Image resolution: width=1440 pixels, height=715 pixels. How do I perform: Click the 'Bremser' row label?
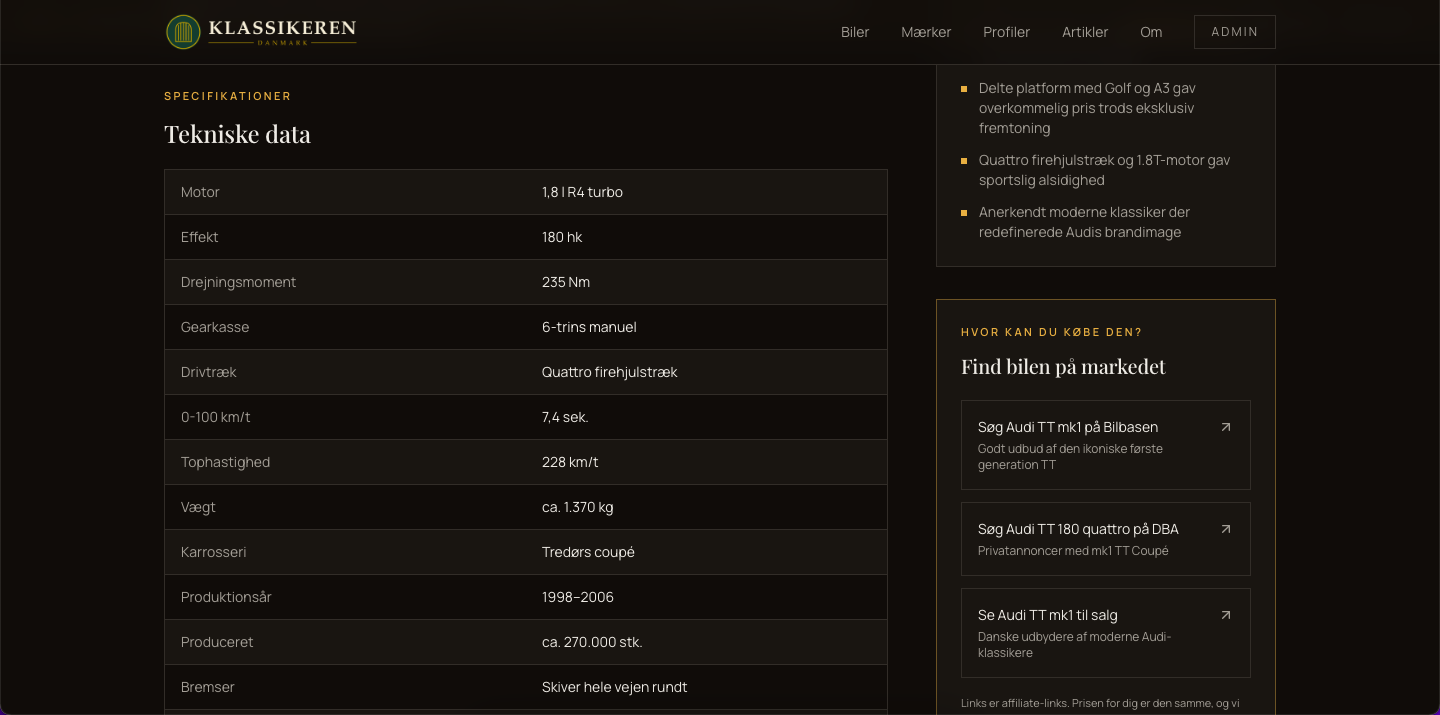(208, 687)
